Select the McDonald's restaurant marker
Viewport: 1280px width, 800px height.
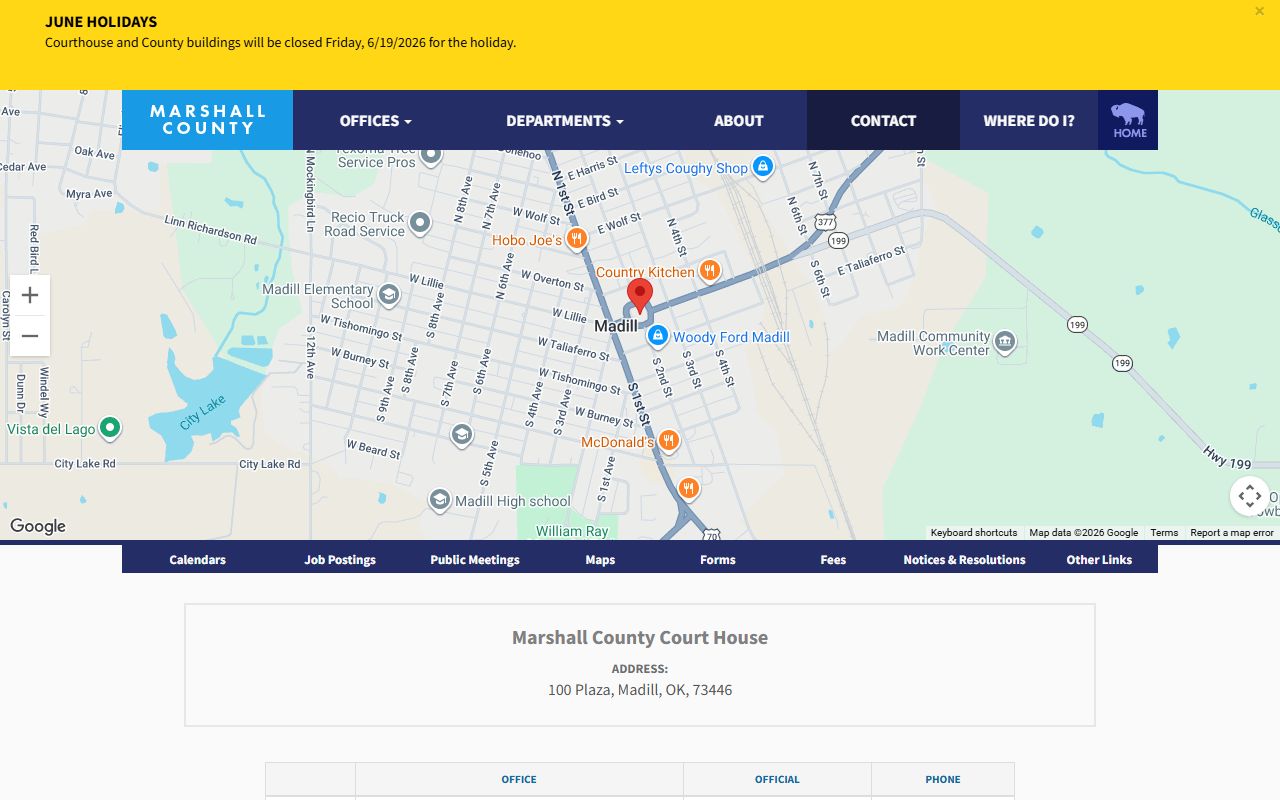[669, 440]
